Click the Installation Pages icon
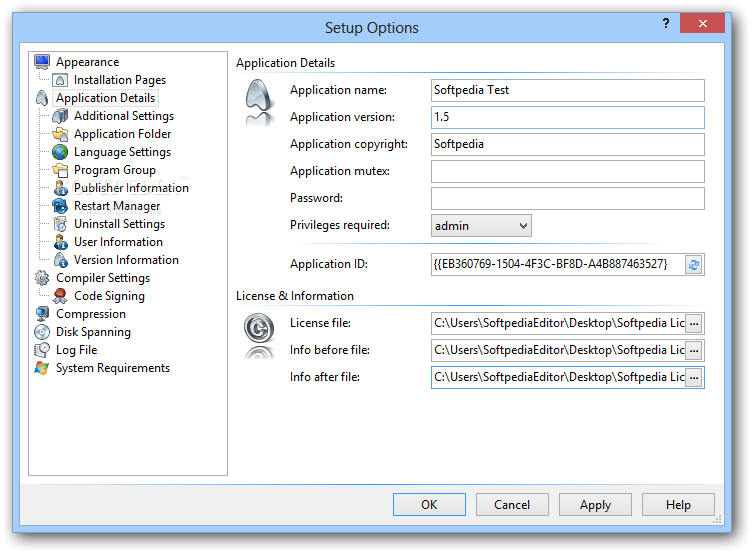 point(60,80)
